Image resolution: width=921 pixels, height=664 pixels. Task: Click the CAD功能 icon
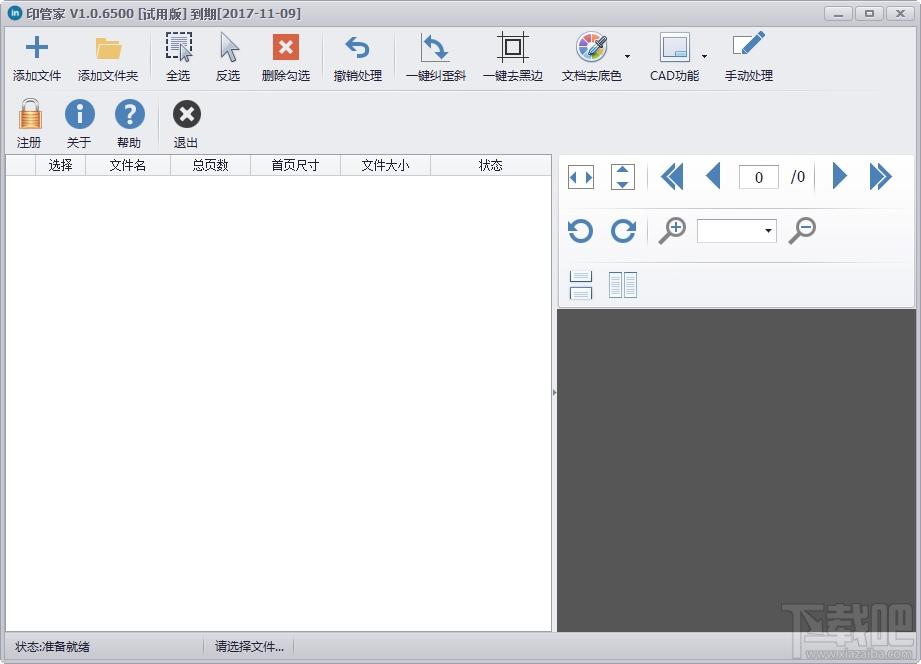pos(674,47)
